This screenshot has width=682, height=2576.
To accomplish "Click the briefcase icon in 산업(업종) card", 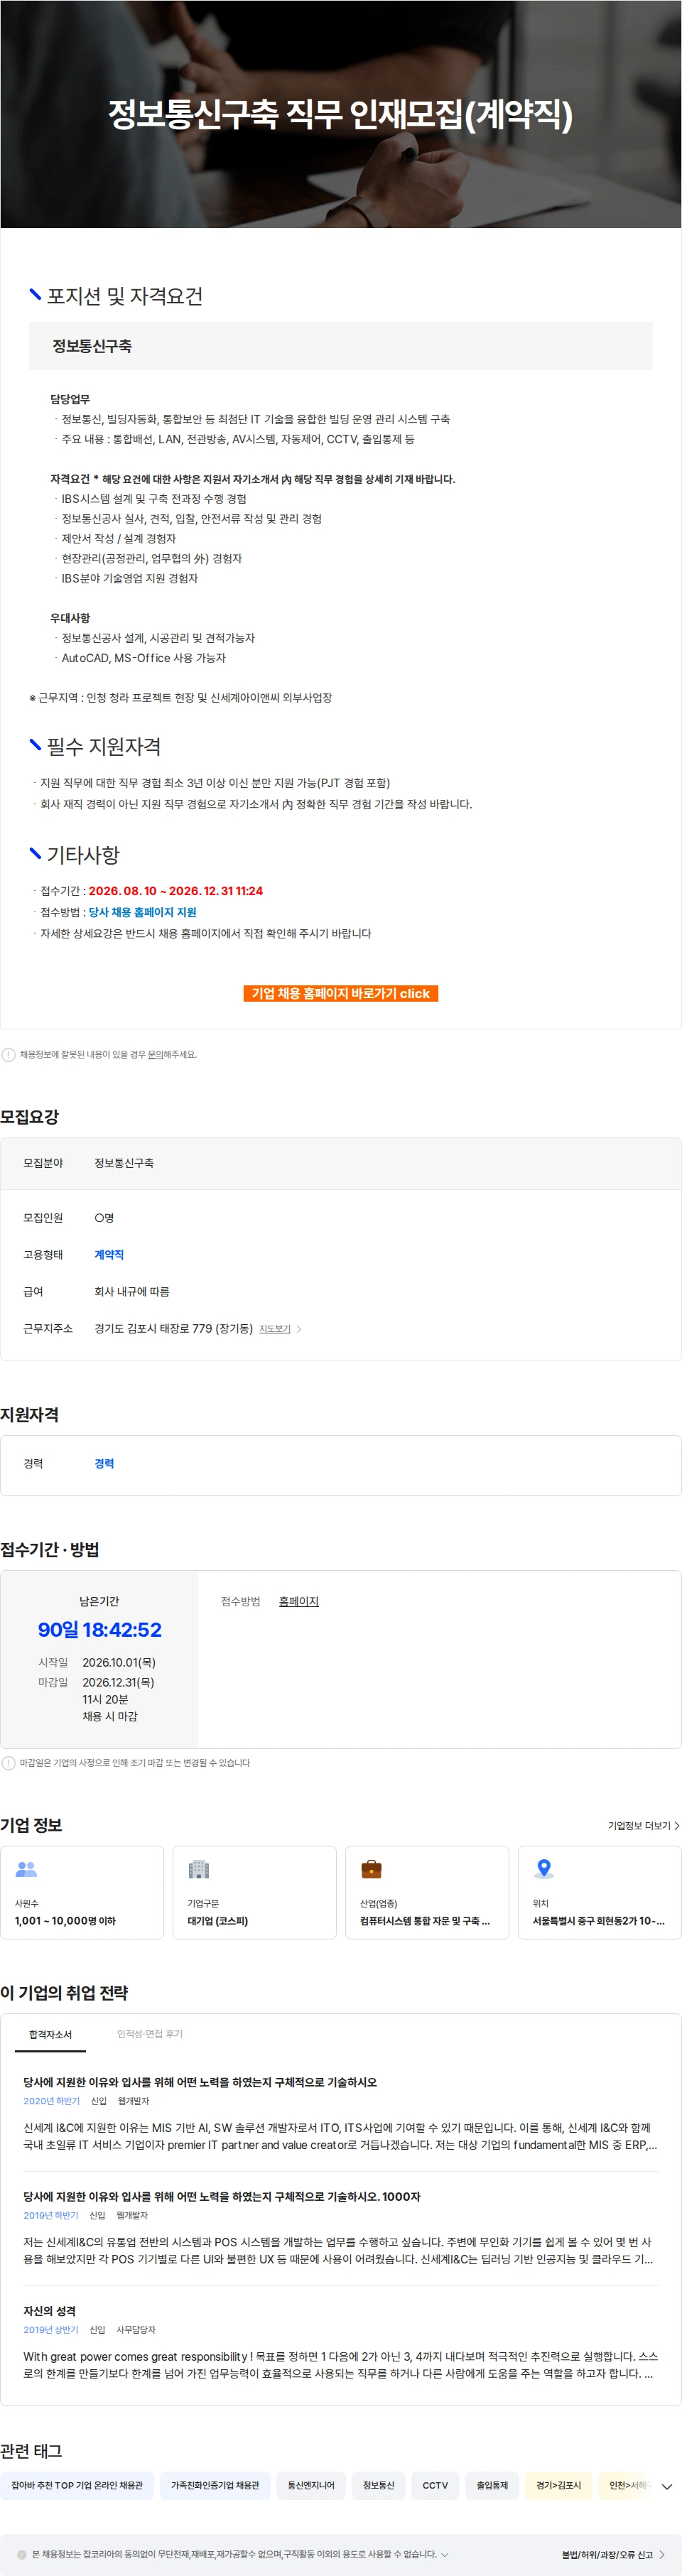I will click(x=371, y=1868).
